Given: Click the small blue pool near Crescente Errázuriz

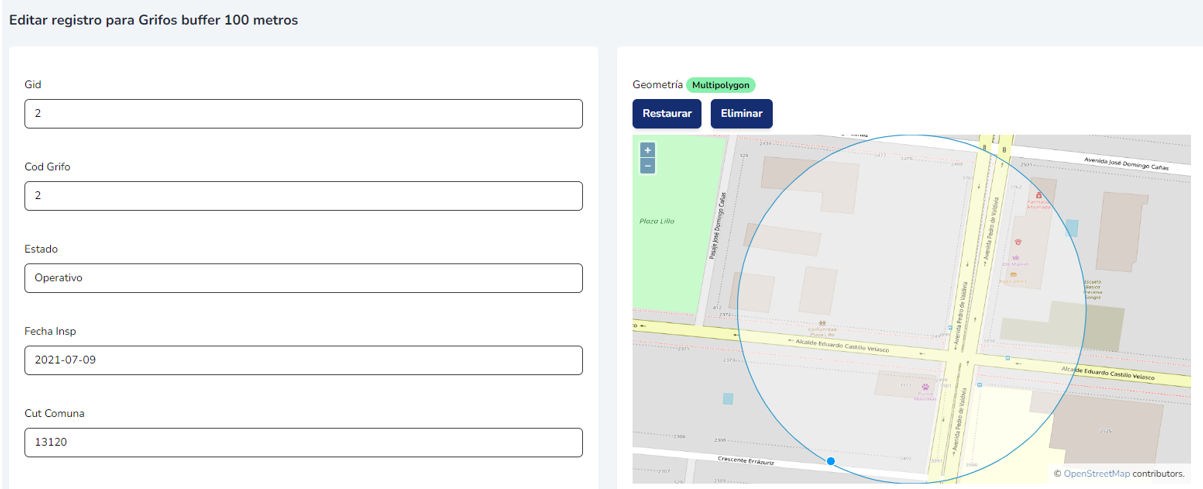Looking at the screenshot, I should click(728, 398).
